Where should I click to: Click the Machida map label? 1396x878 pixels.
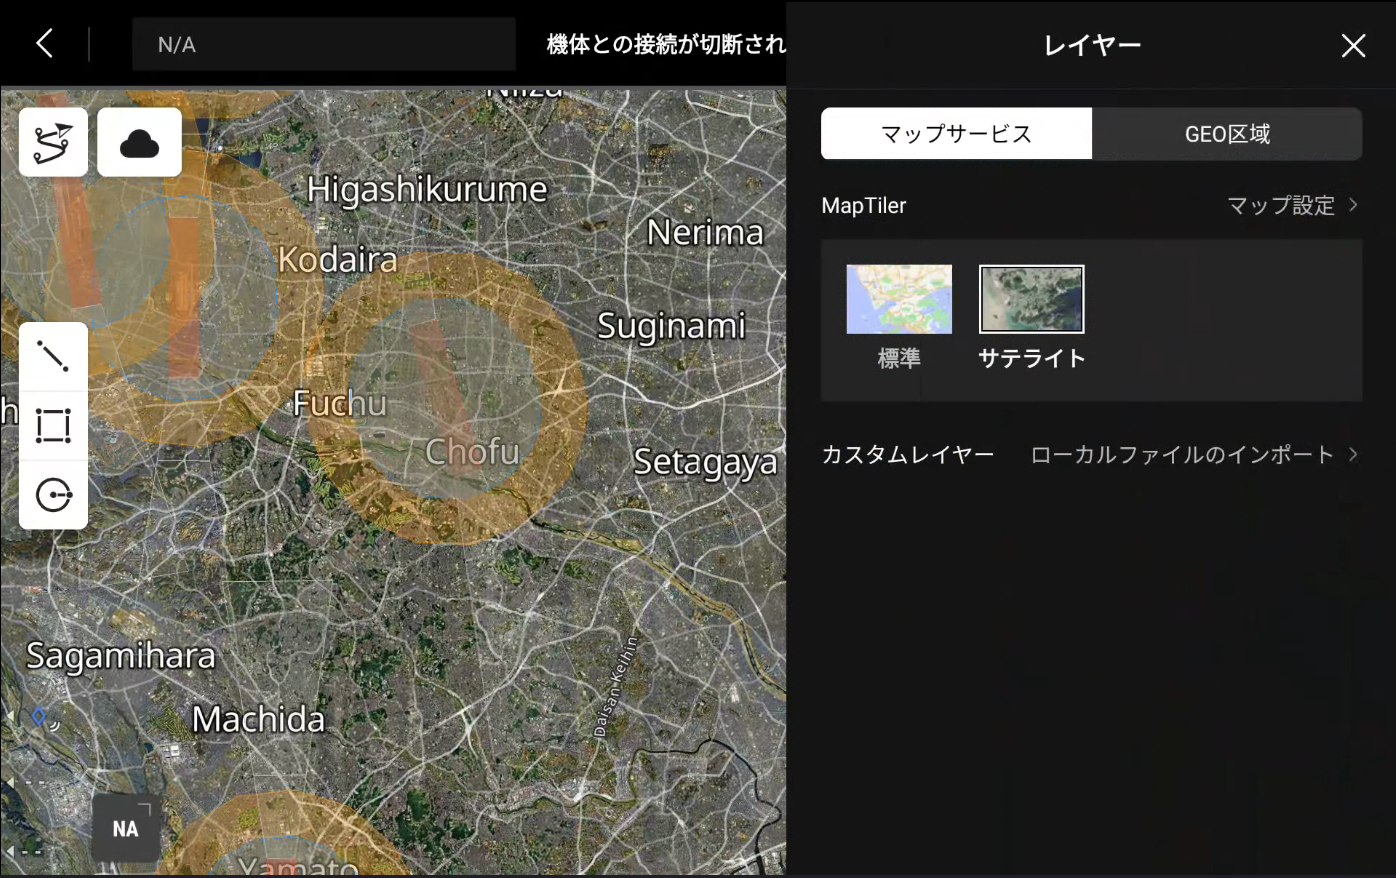point(258,719)
